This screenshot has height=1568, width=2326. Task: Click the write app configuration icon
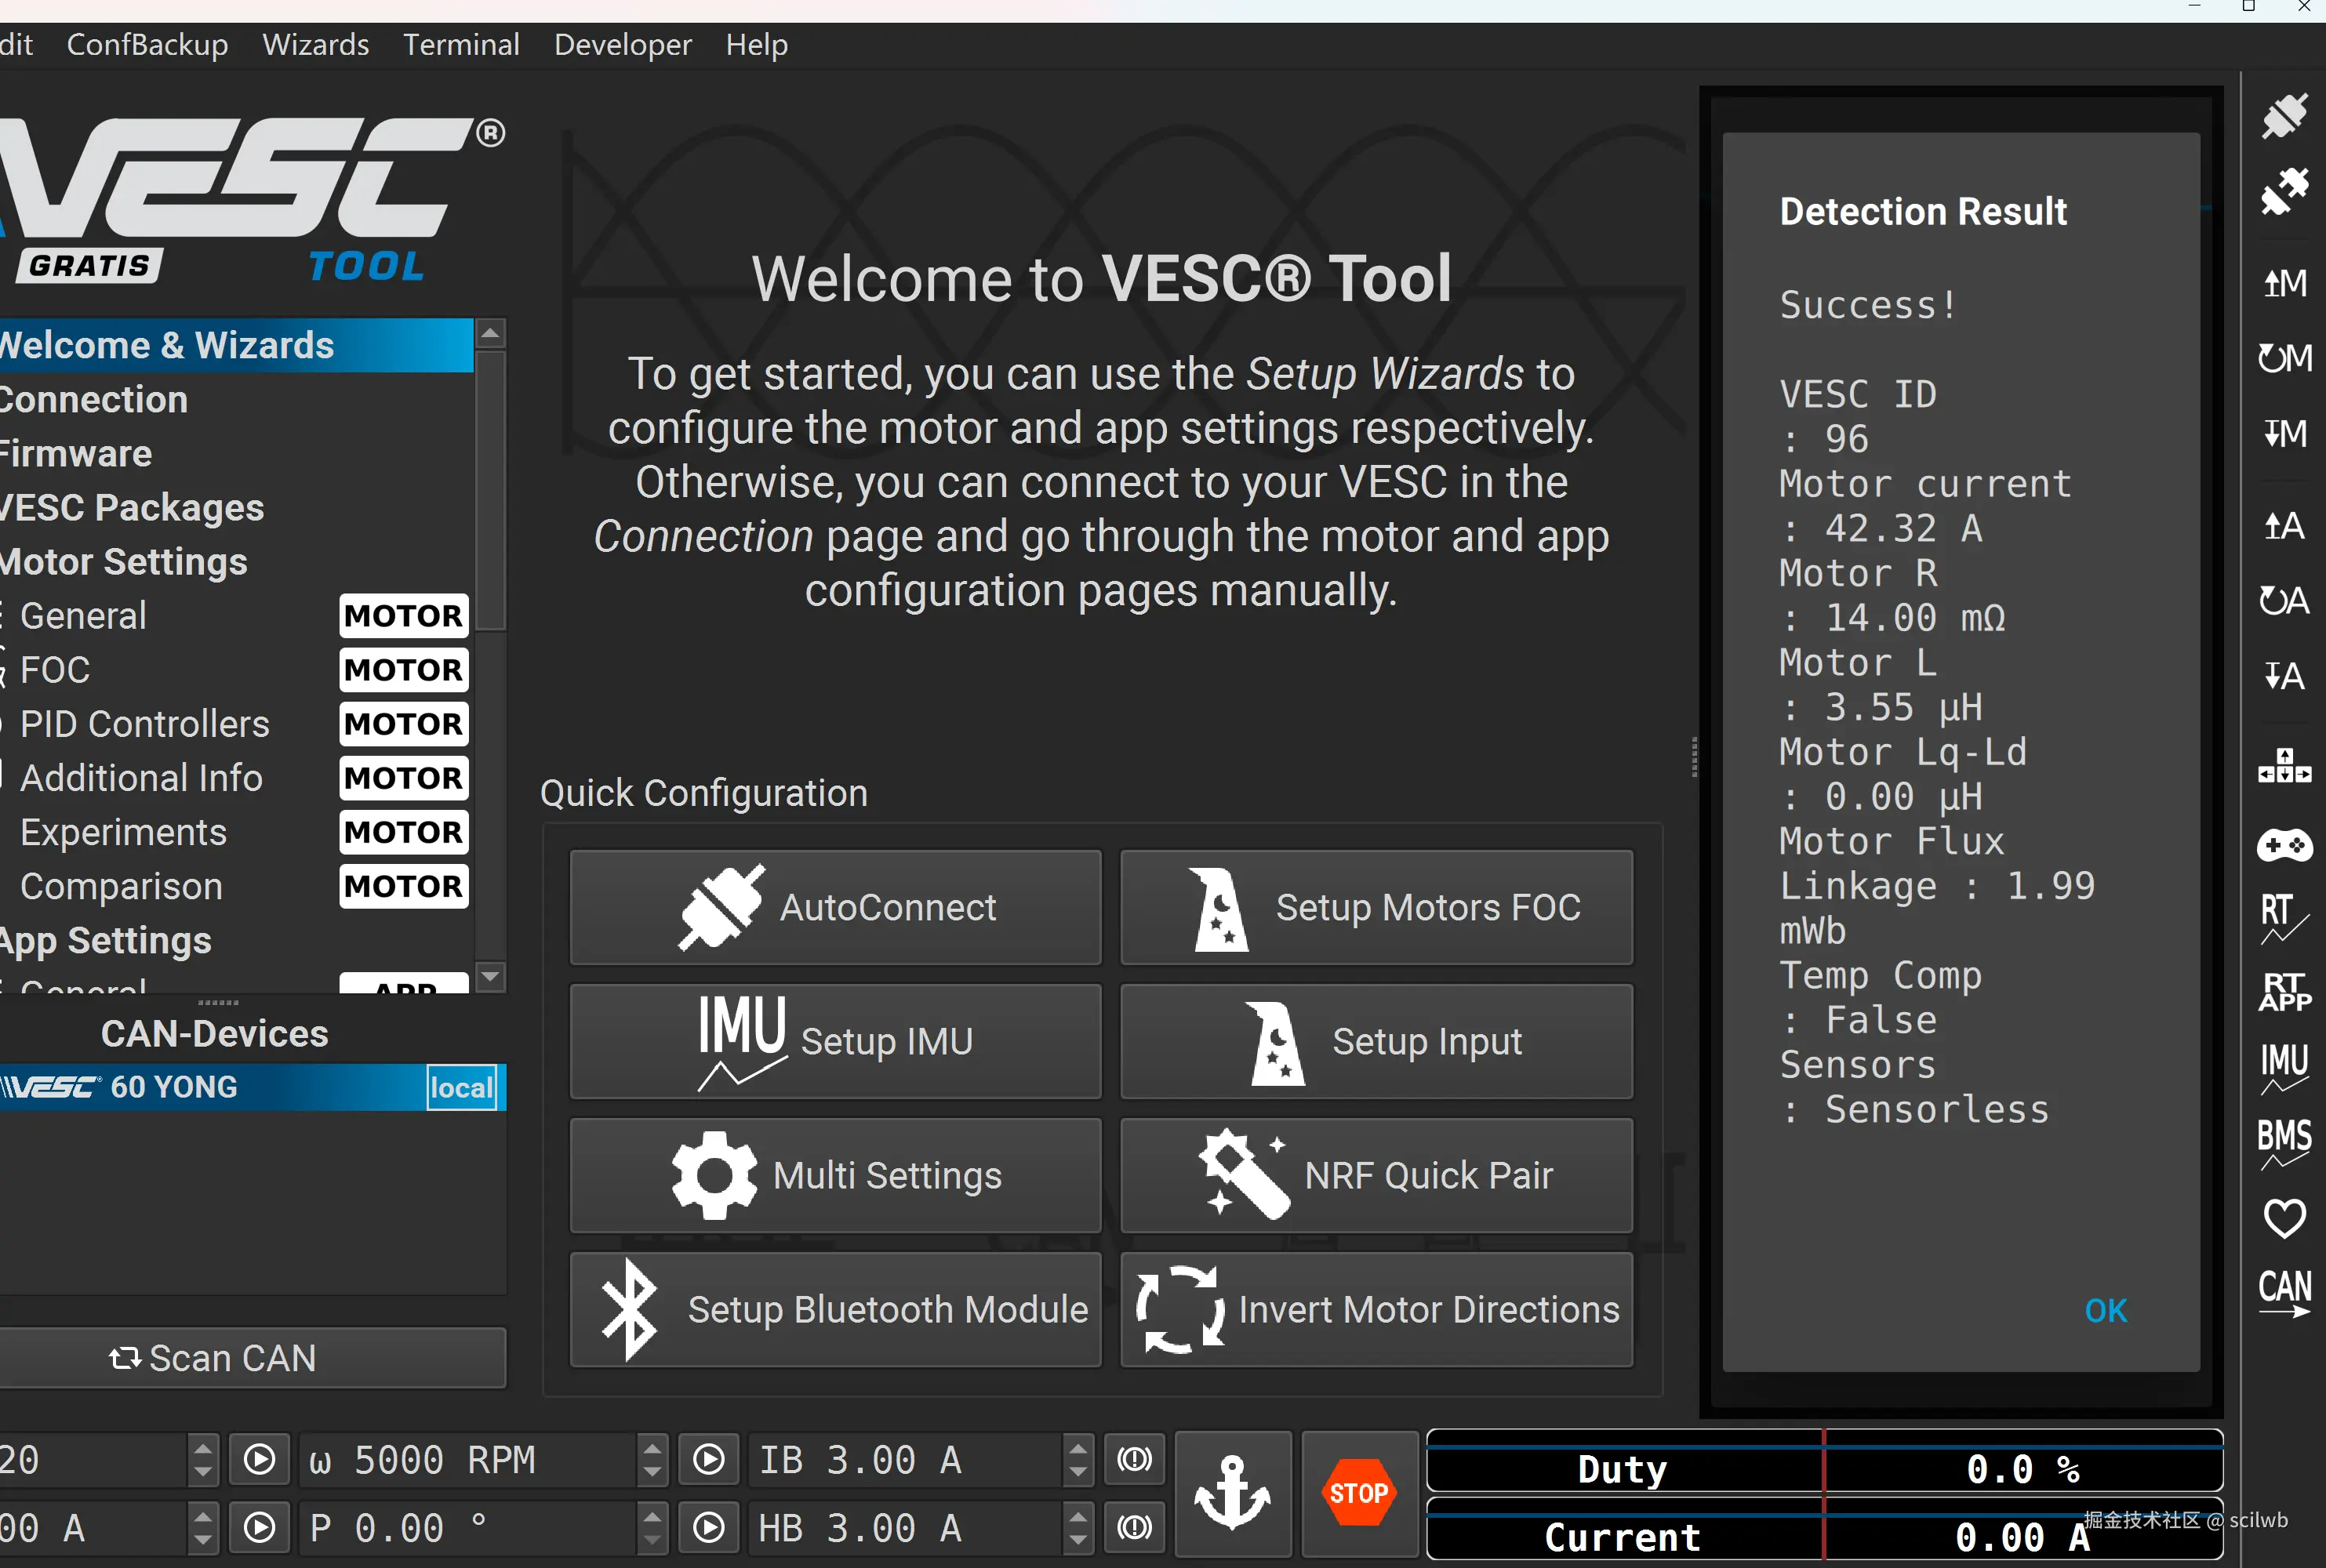pyautogui.click(x=2284, y=676)
